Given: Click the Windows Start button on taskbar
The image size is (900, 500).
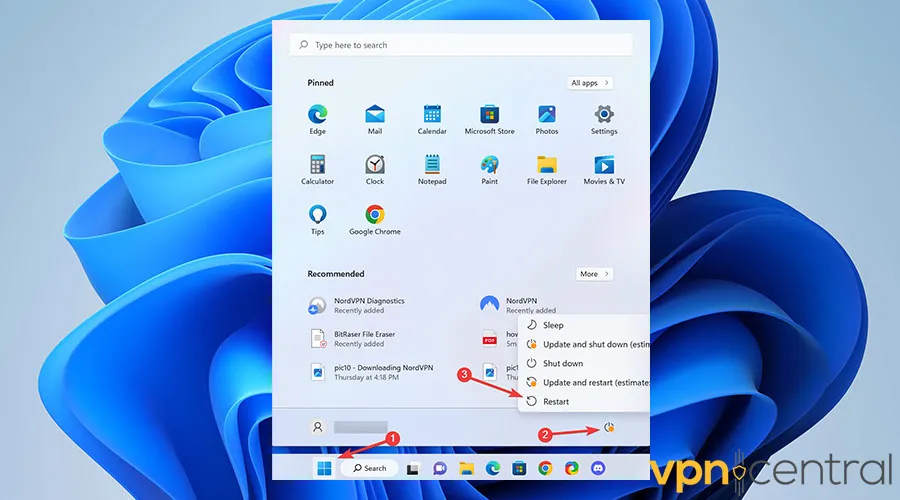Looking at the screenshot, I should pyautogui.click(x=324, y=468).
